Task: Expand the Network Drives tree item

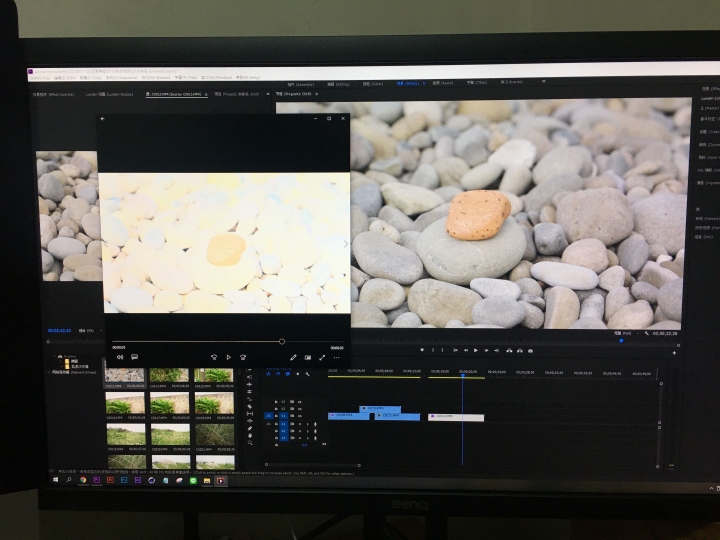Action: click(x=49, y=372)
